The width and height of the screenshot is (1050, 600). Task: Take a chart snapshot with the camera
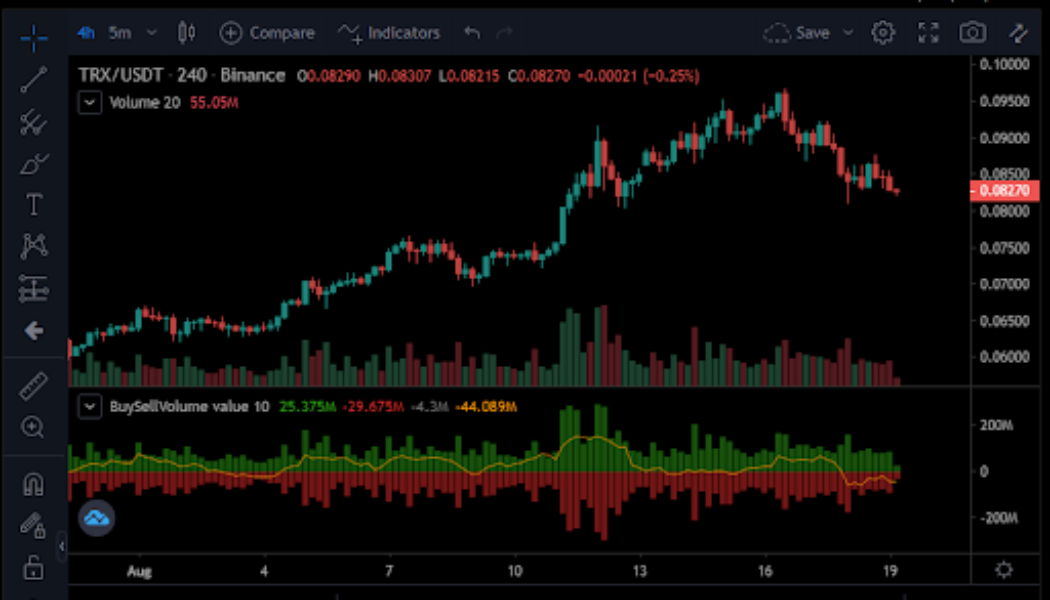[973, 32]
